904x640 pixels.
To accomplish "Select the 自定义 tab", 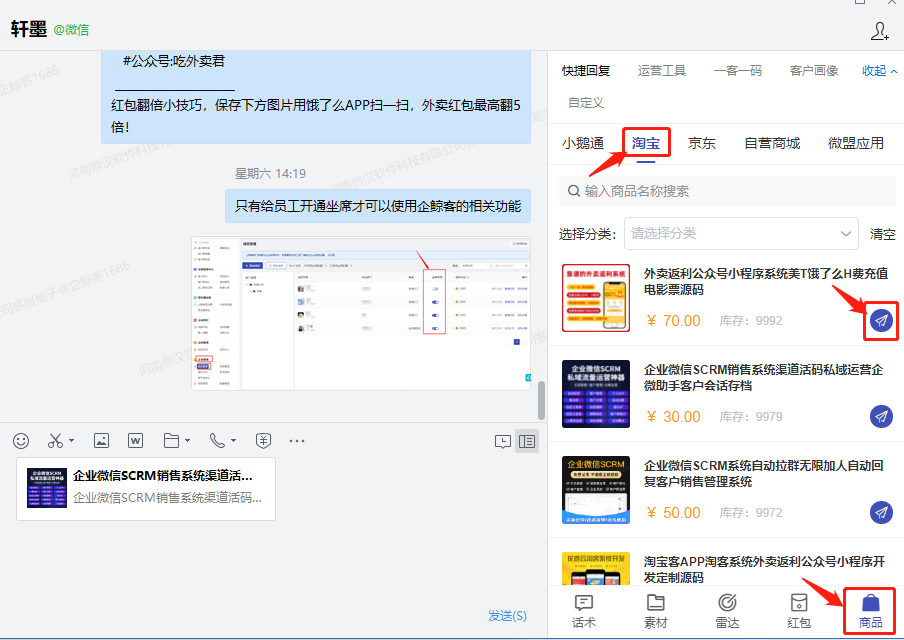I will (586, 103).
